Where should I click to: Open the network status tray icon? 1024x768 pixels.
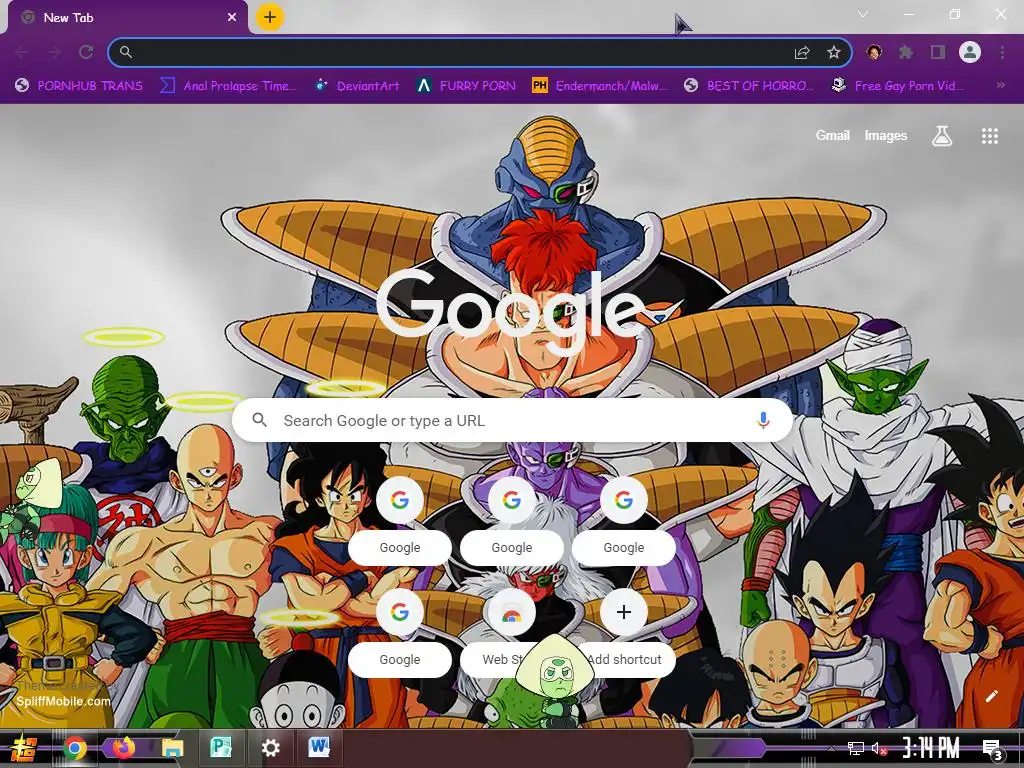pos(855,748)
